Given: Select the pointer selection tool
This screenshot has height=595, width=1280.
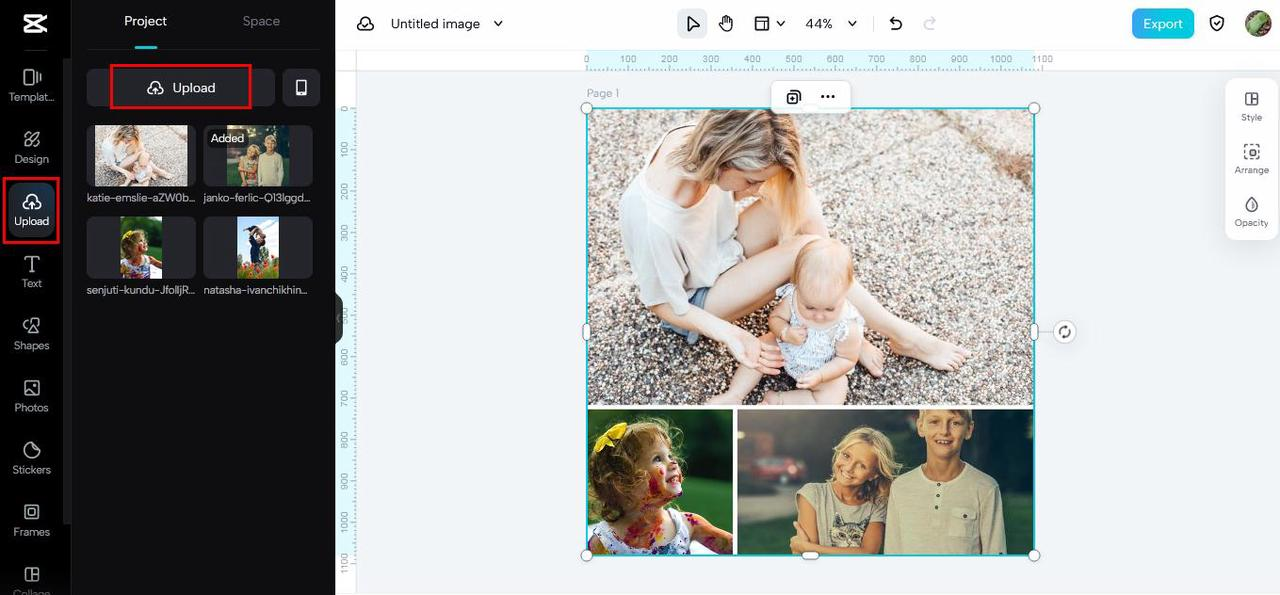Looking at the screenshot, I should (692, 24).
